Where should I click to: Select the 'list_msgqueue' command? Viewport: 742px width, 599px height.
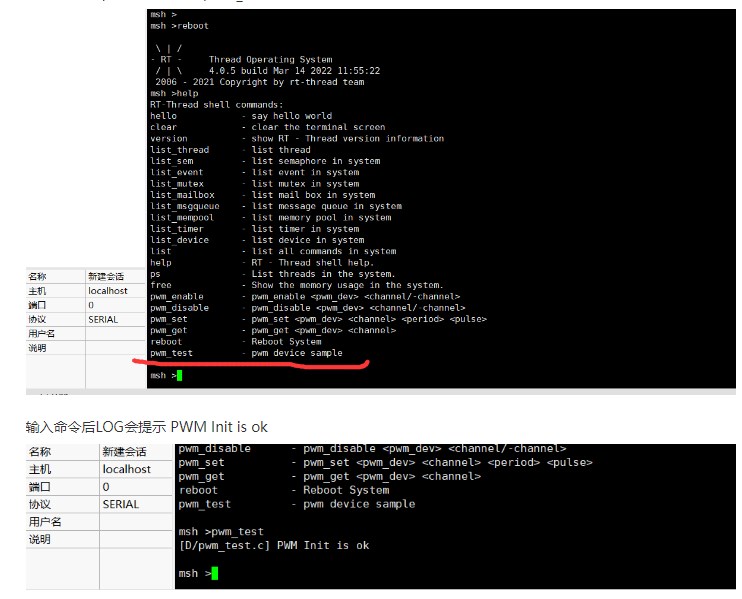pos(185,206)
